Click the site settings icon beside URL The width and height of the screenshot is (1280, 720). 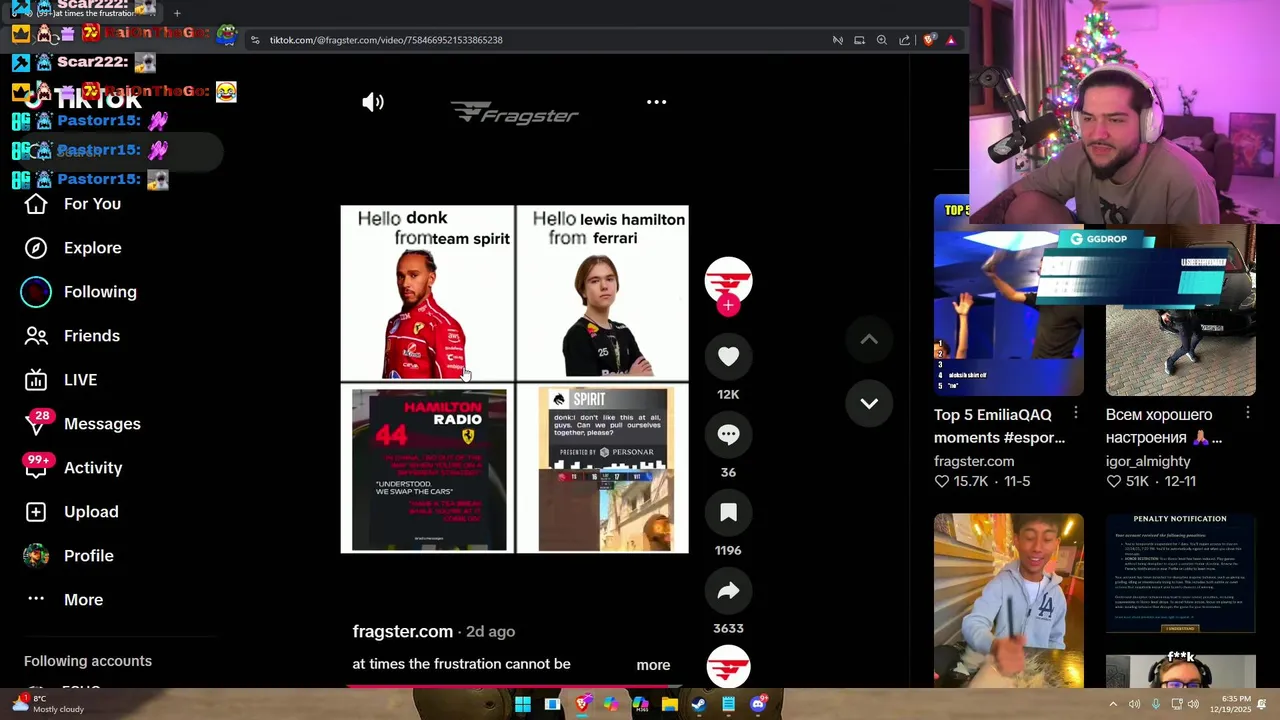click(255, 40)
